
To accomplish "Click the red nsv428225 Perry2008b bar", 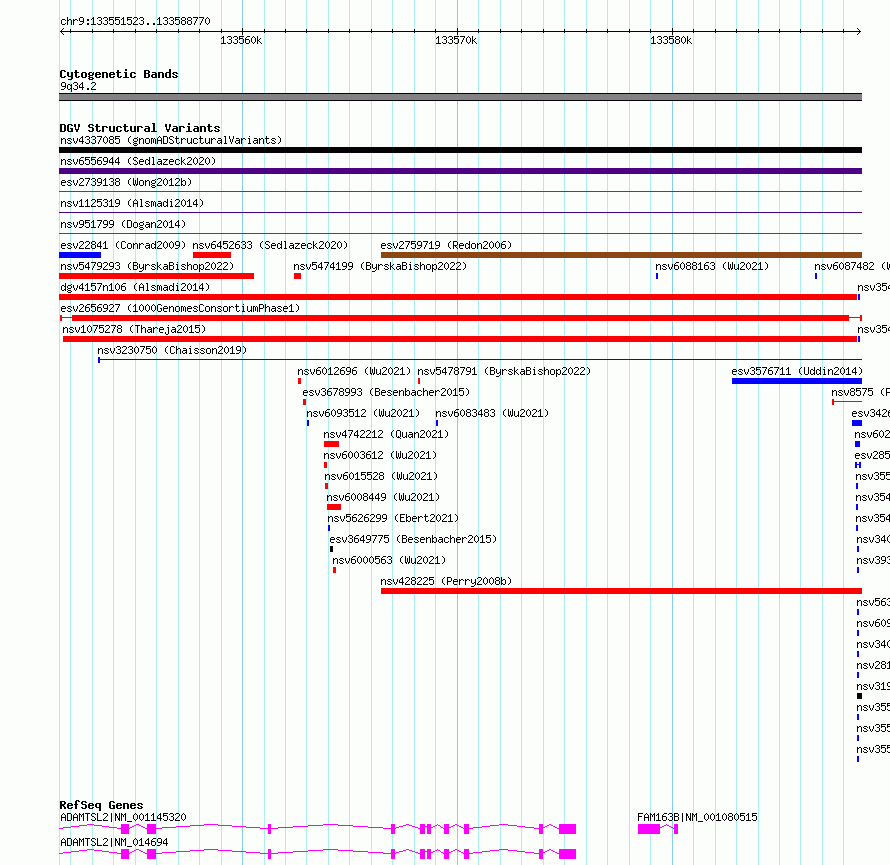I will (x=622, y=591).
